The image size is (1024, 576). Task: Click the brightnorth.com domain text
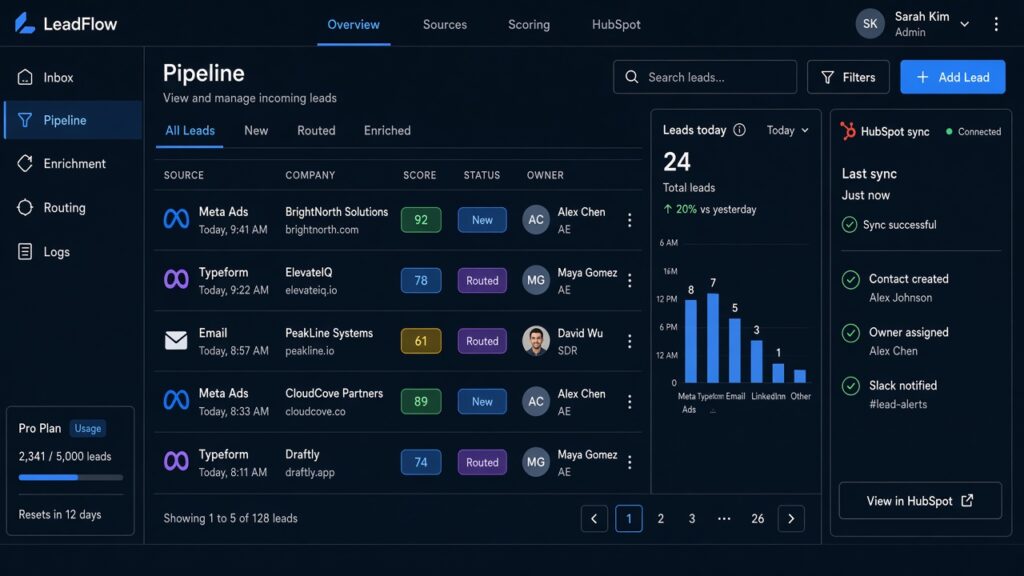pyautogui.click(x=322, y=230)
